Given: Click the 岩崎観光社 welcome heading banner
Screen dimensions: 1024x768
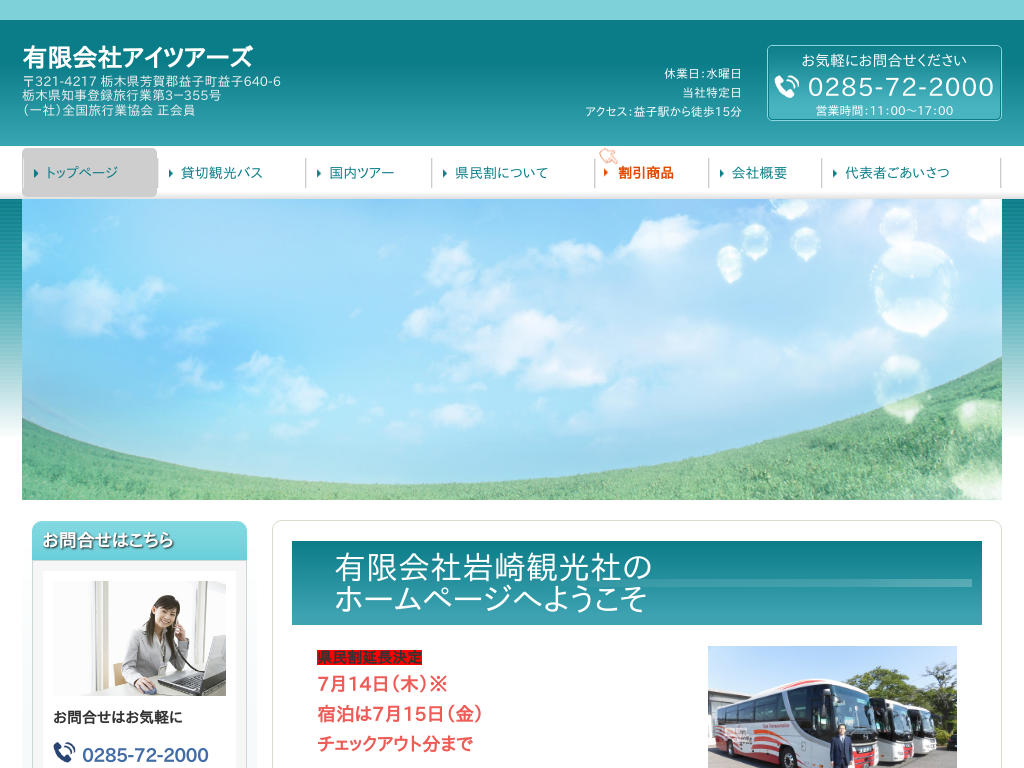Looking at the screenshot, I should pos(636,583).
